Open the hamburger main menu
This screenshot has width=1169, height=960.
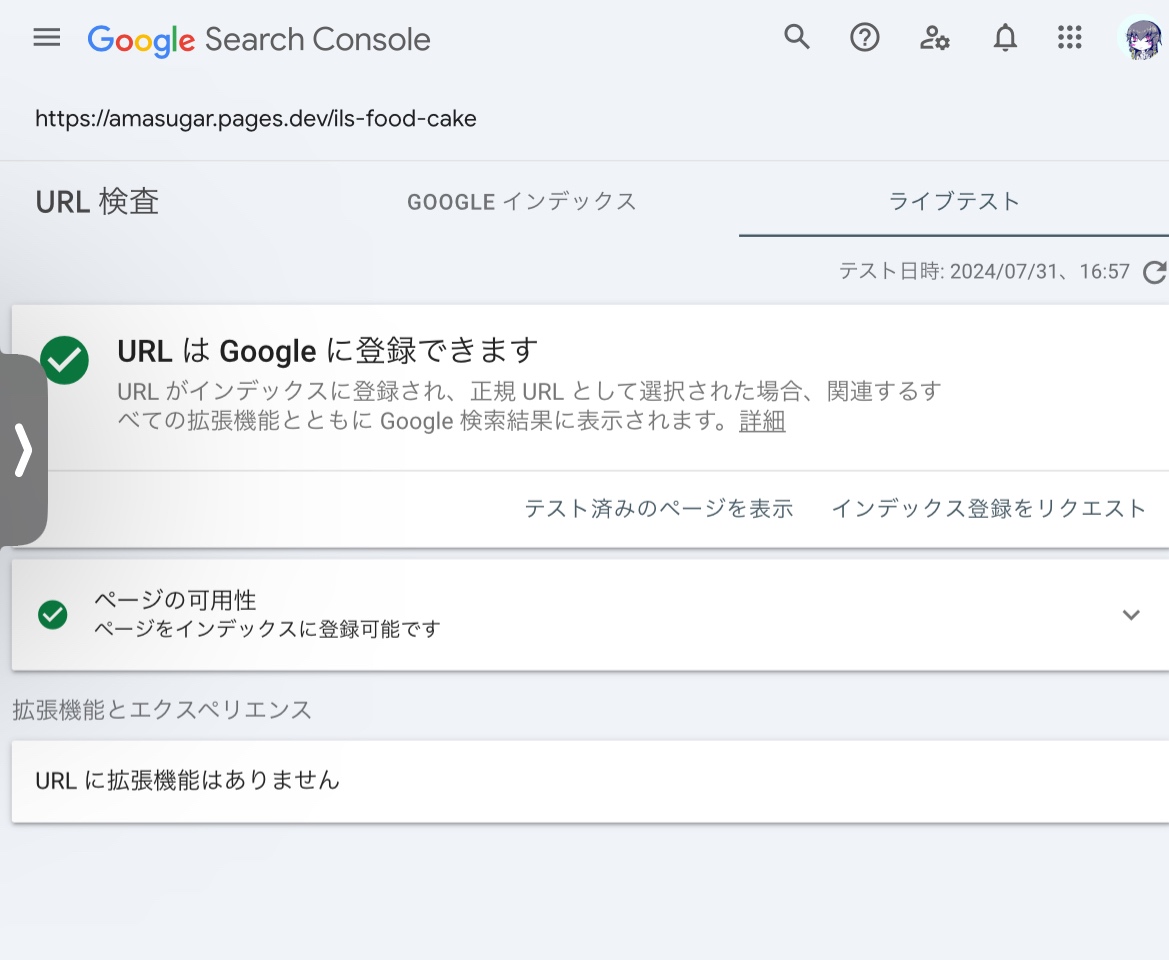[x=46, y=37]
